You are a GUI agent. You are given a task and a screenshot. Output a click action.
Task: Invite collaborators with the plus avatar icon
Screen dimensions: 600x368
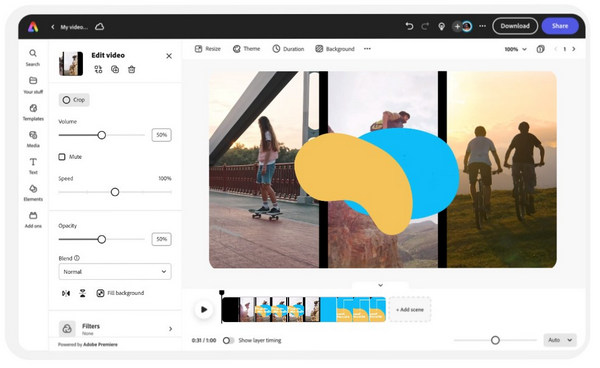(x=457, y=26)
